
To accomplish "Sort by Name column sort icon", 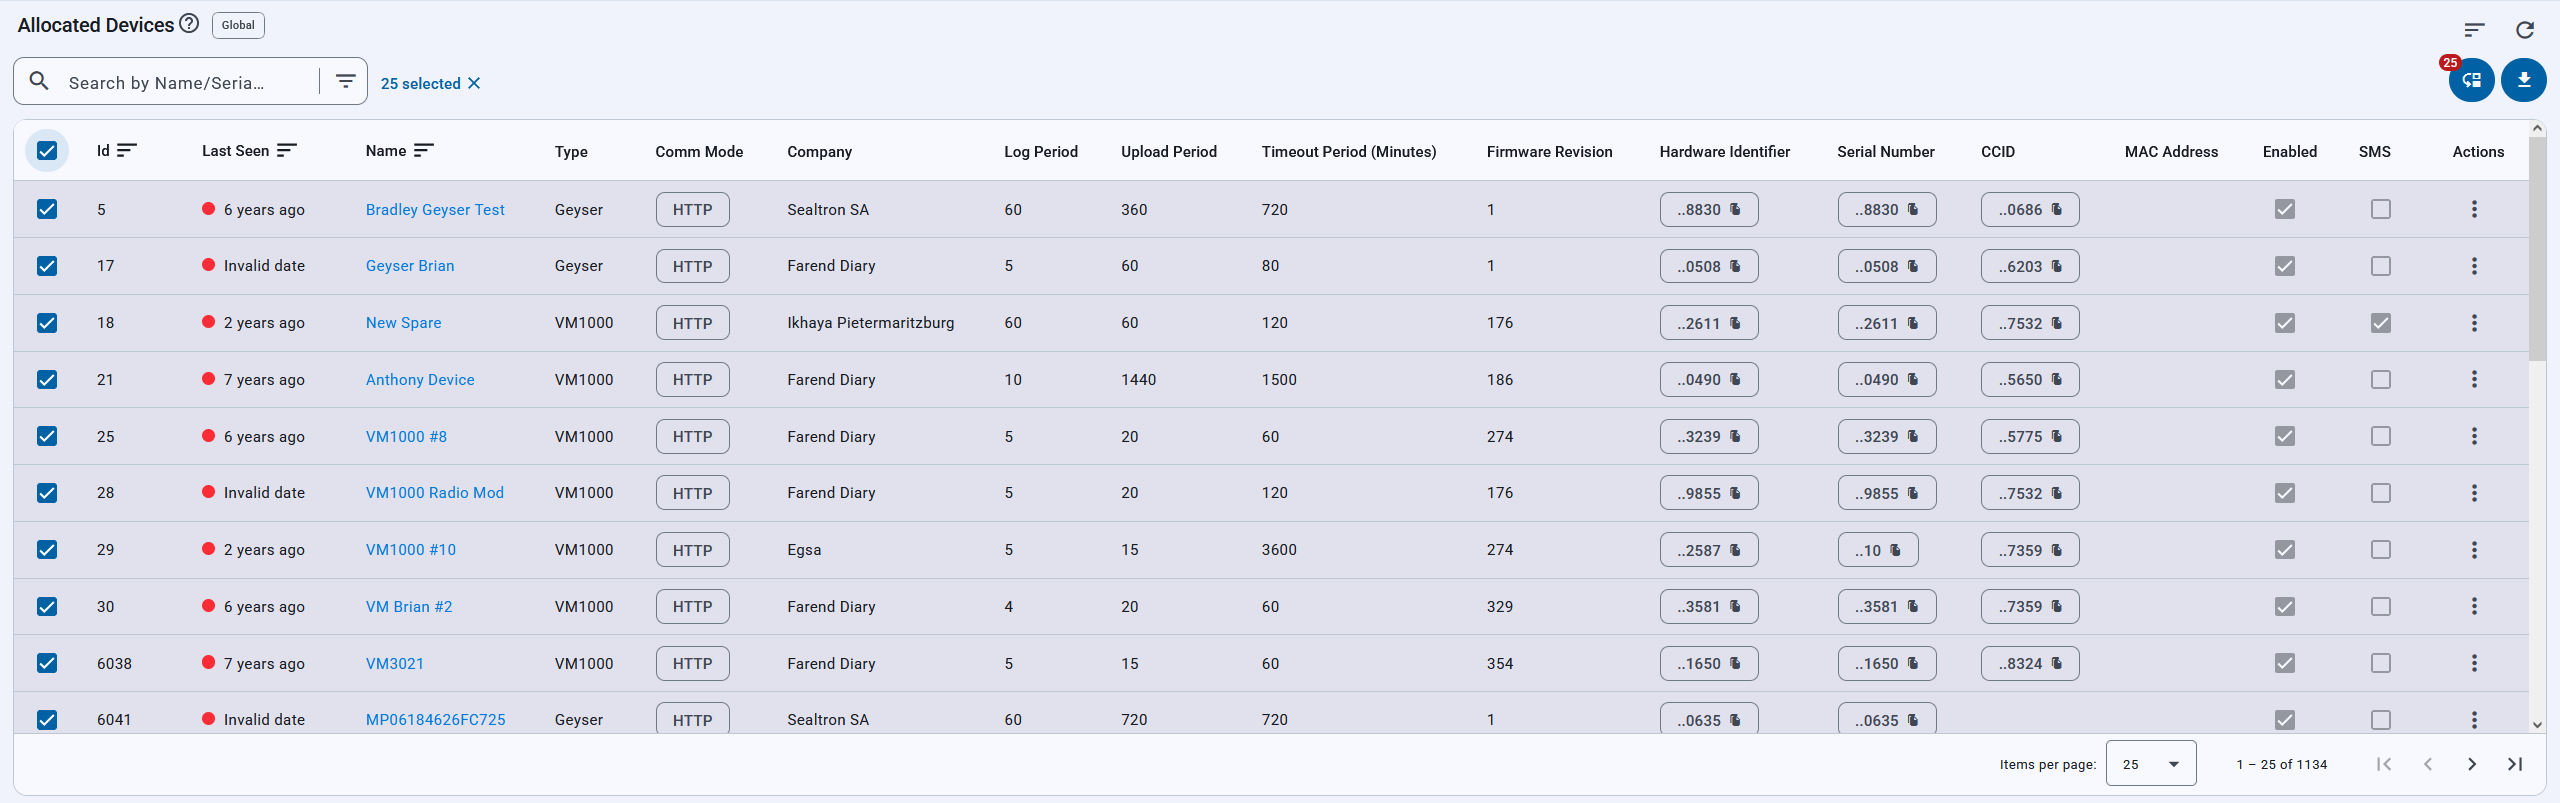I will 424,150.
